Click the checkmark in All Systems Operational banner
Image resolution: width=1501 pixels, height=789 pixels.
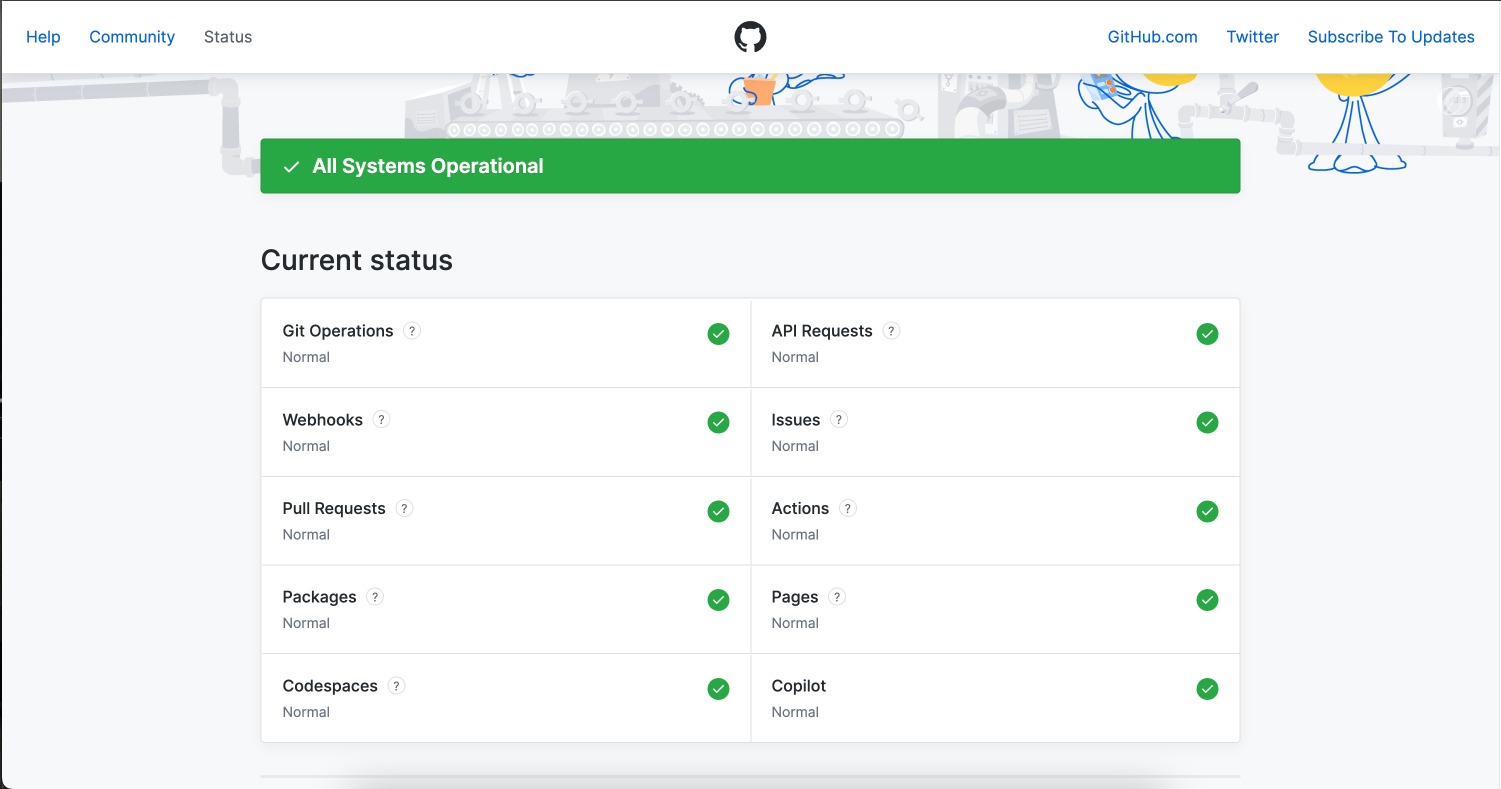291,167
